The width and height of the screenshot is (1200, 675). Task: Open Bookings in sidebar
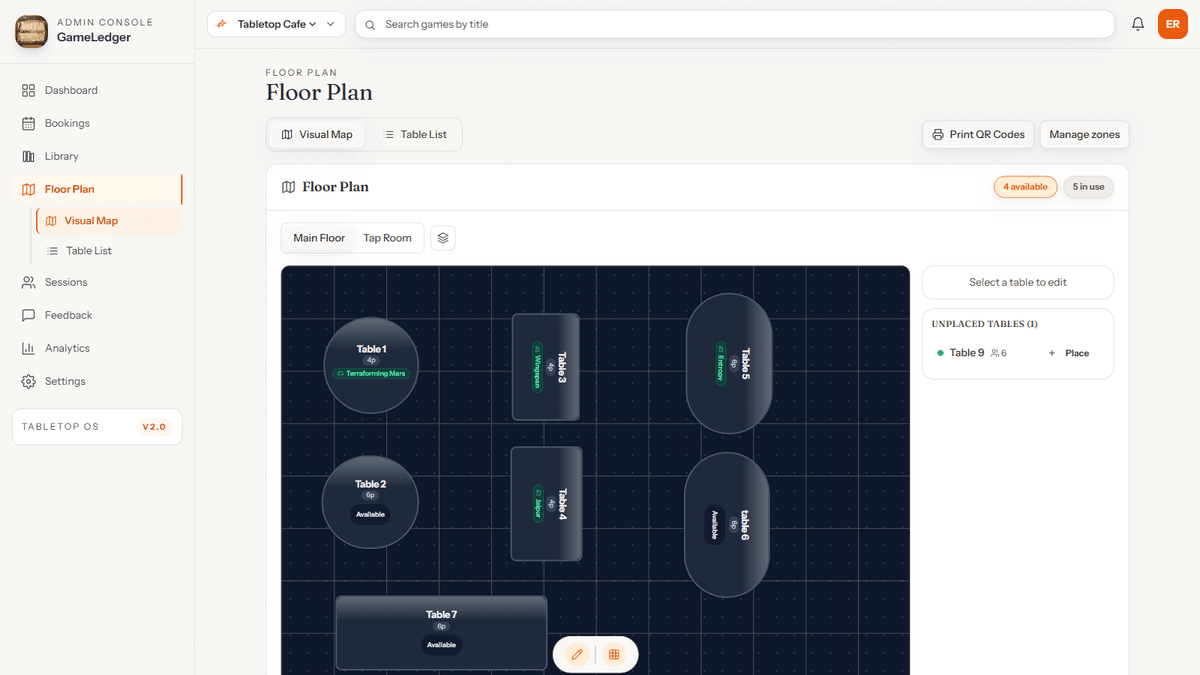coord(97,123)
